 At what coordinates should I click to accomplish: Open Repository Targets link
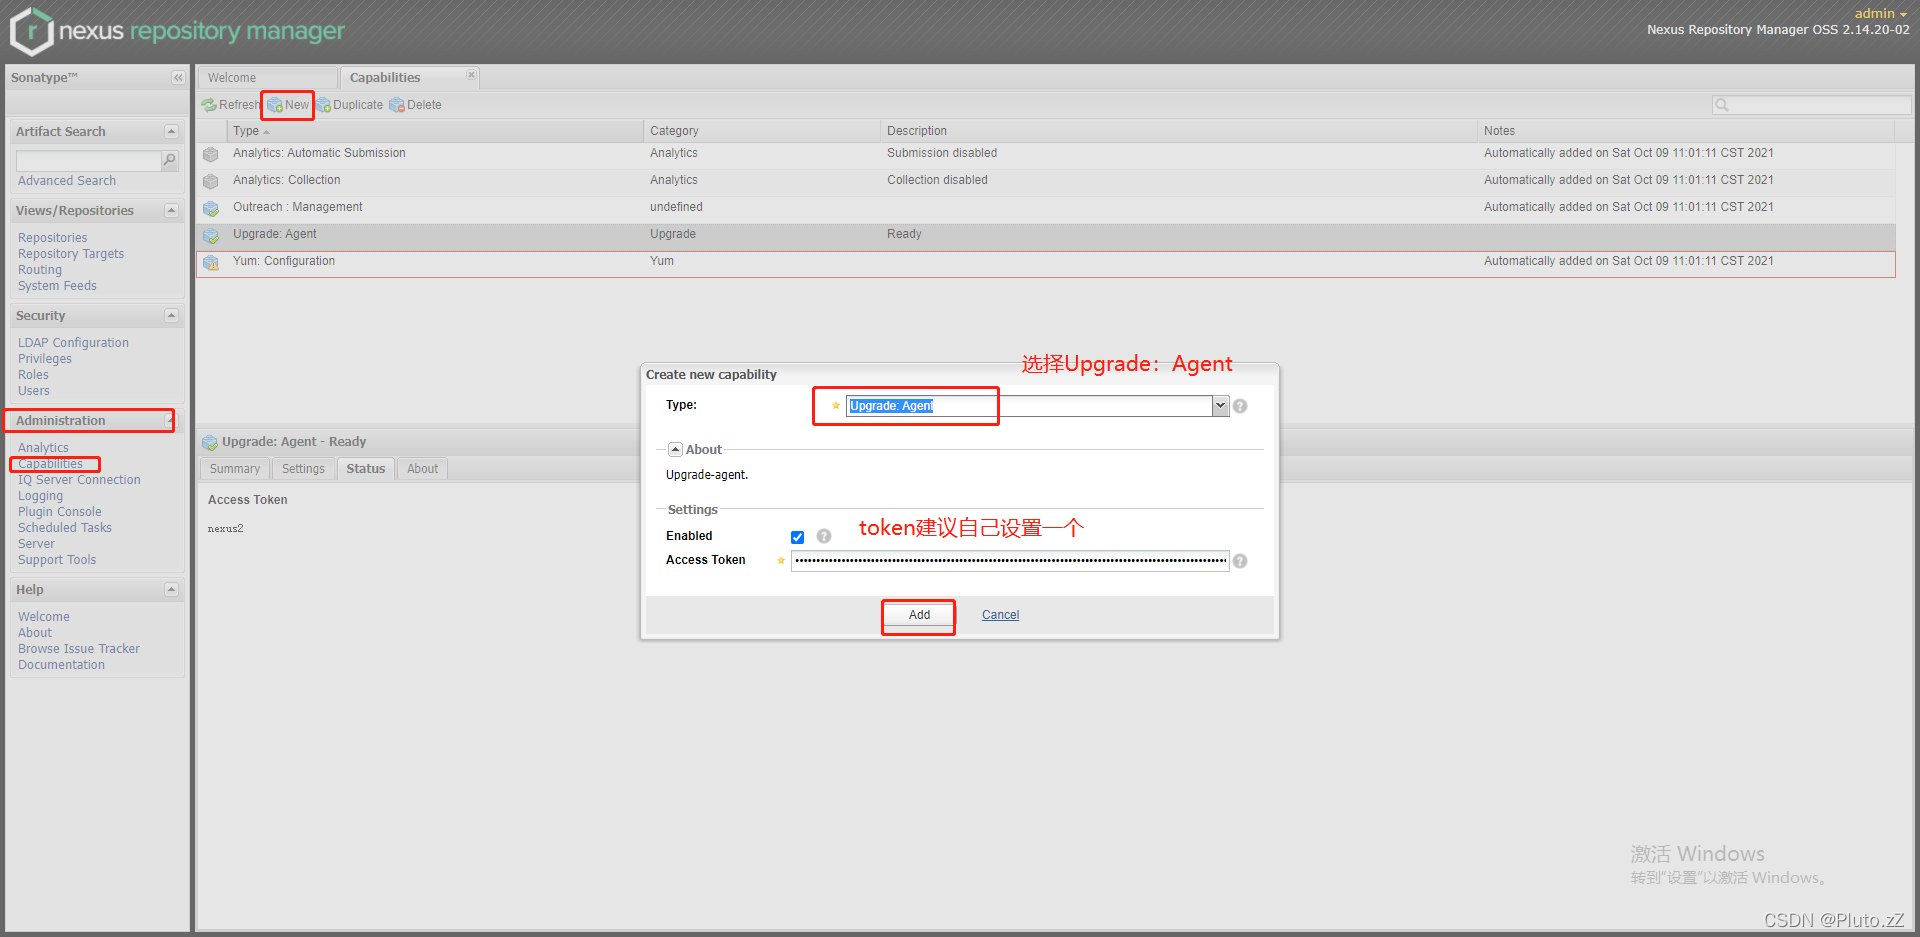71,254
